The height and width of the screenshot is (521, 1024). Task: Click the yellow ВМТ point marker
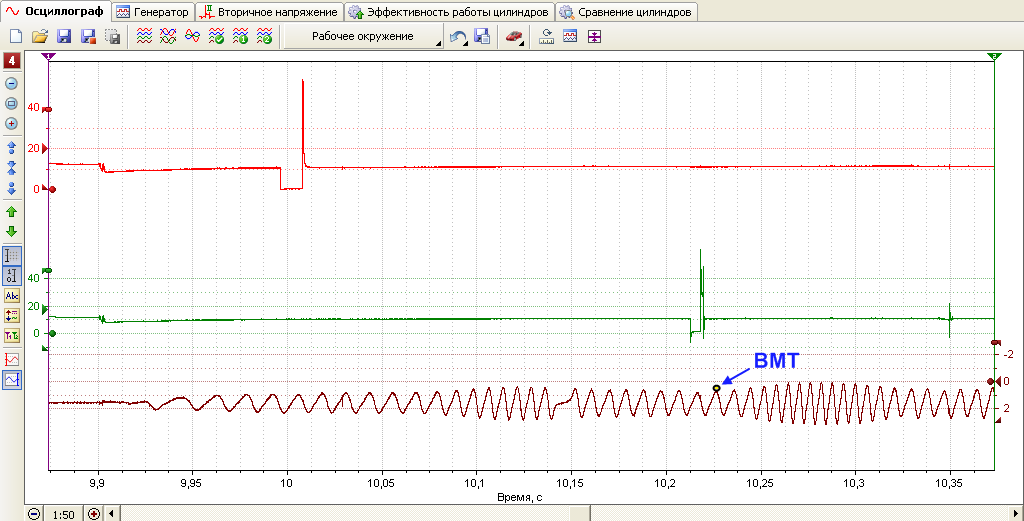point(716,388)
